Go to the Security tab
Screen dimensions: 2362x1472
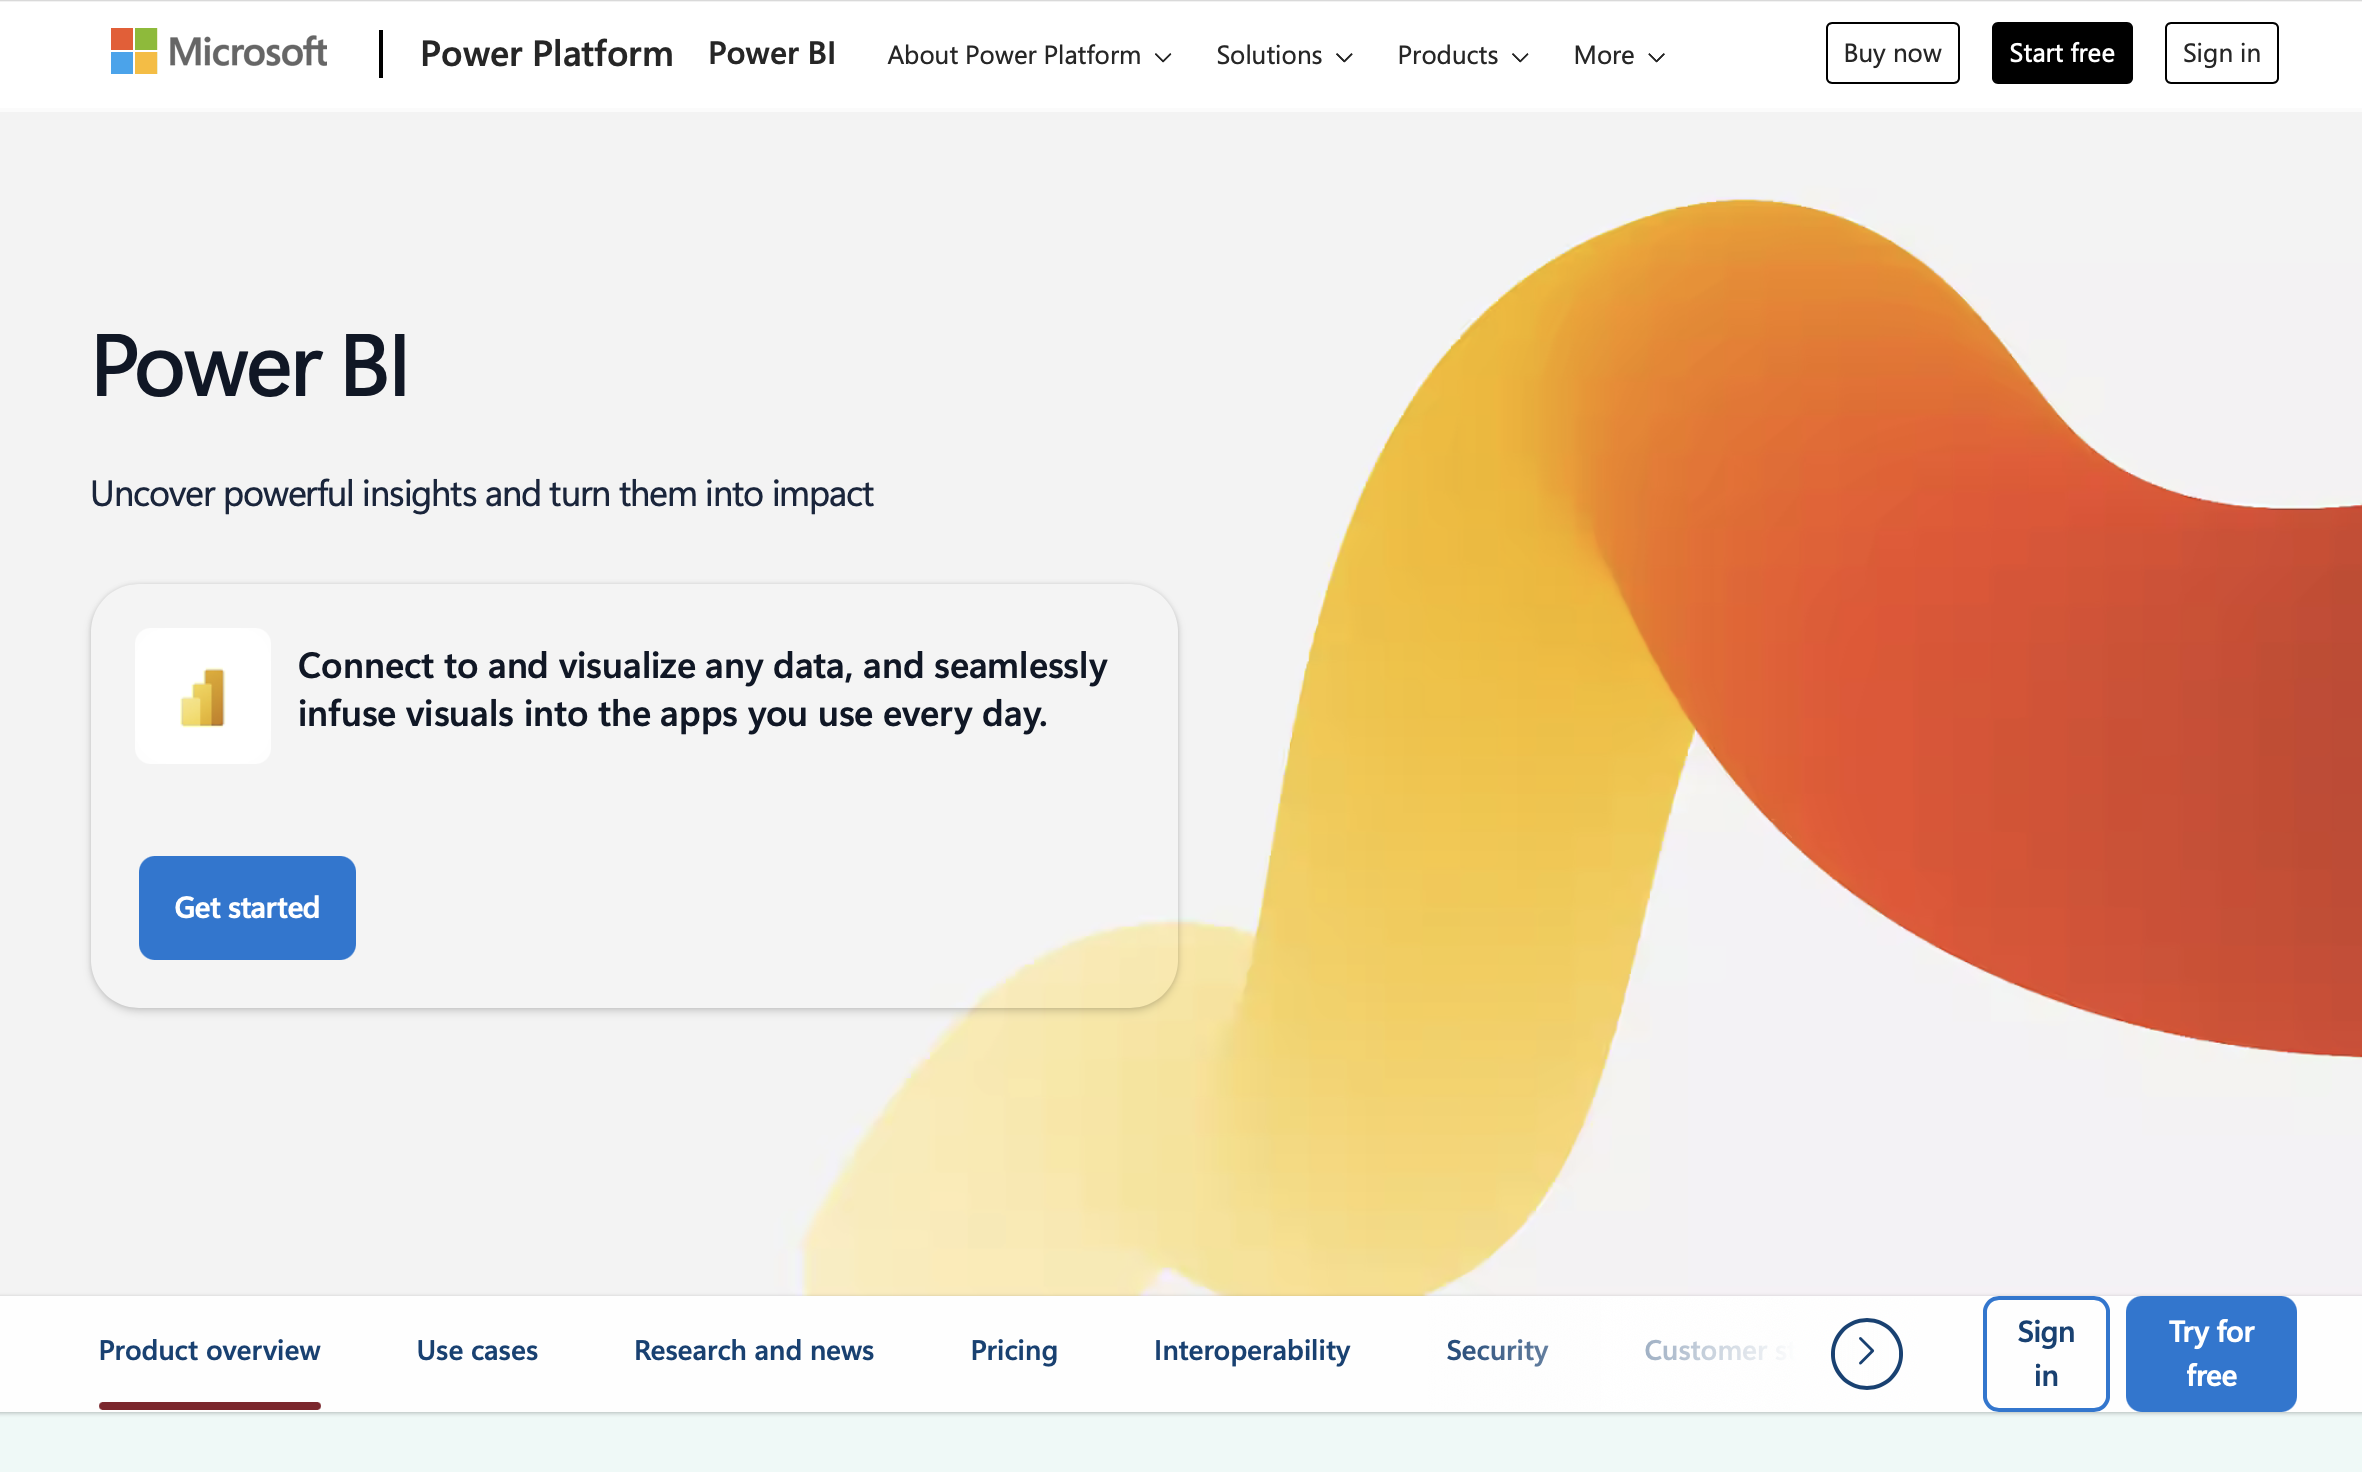pos(1496,1350)
